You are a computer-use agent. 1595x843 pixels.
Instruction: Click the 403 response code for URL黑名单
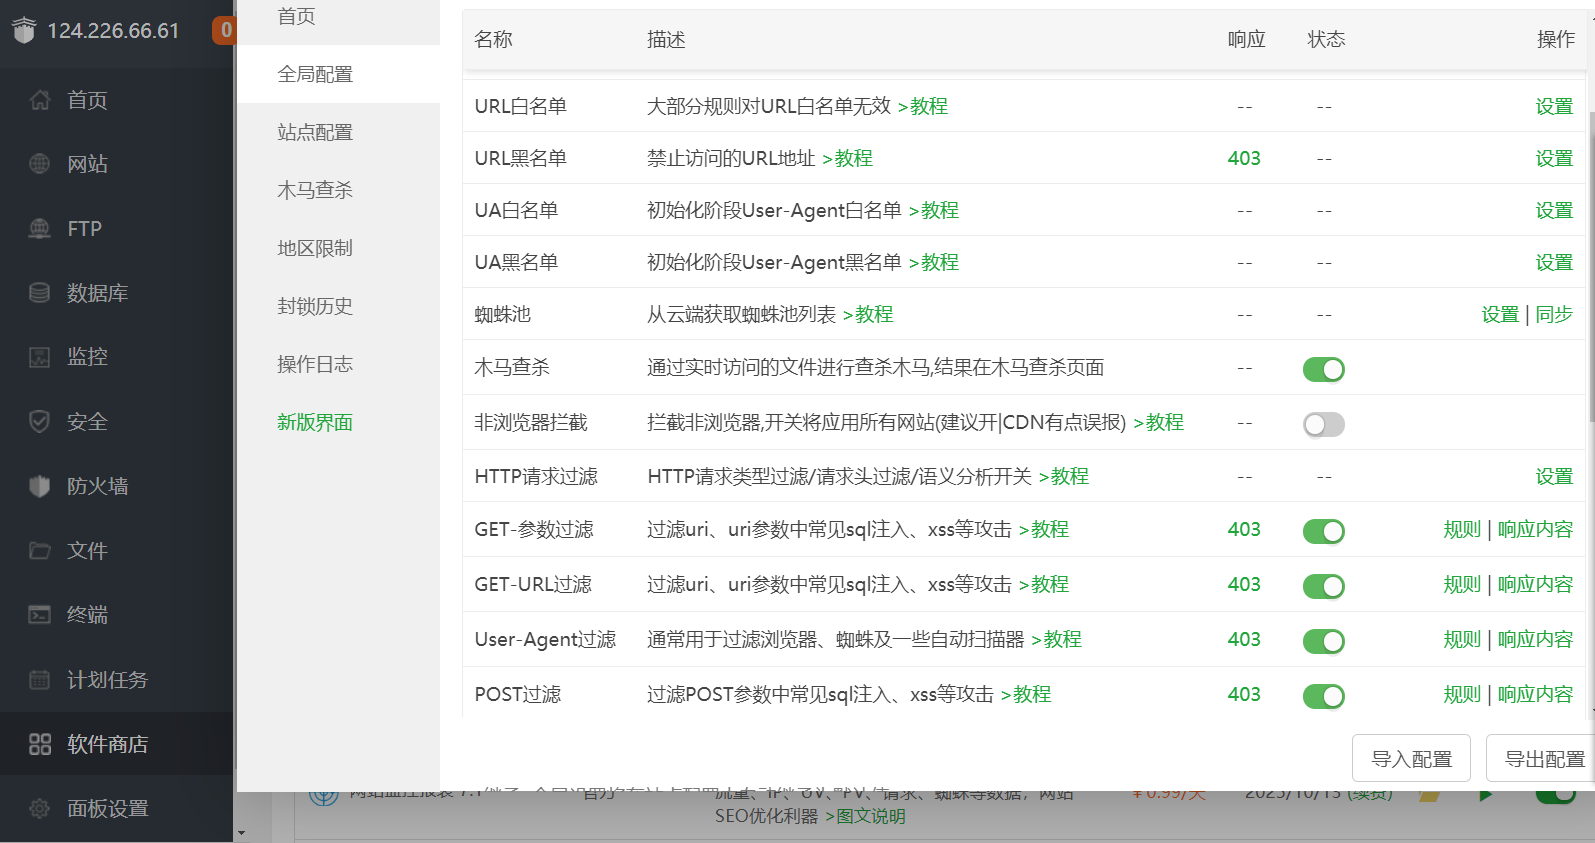1244,158
